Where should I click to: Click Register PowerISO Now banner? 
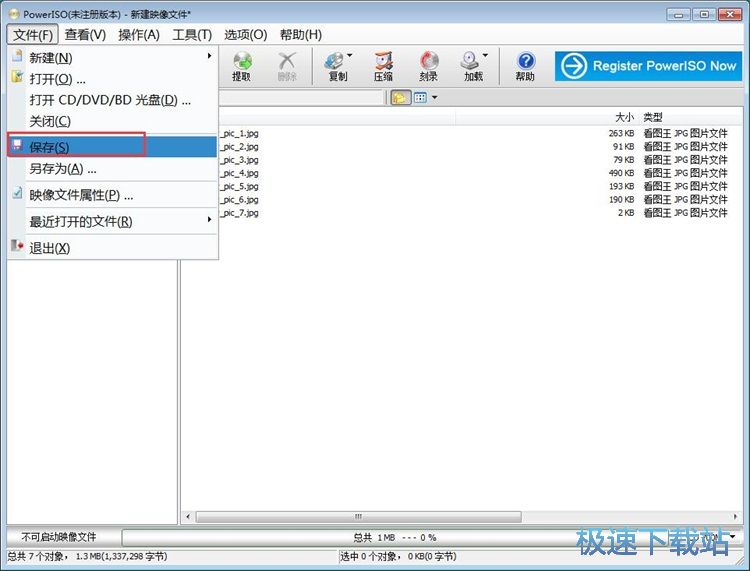click(648, 66)
